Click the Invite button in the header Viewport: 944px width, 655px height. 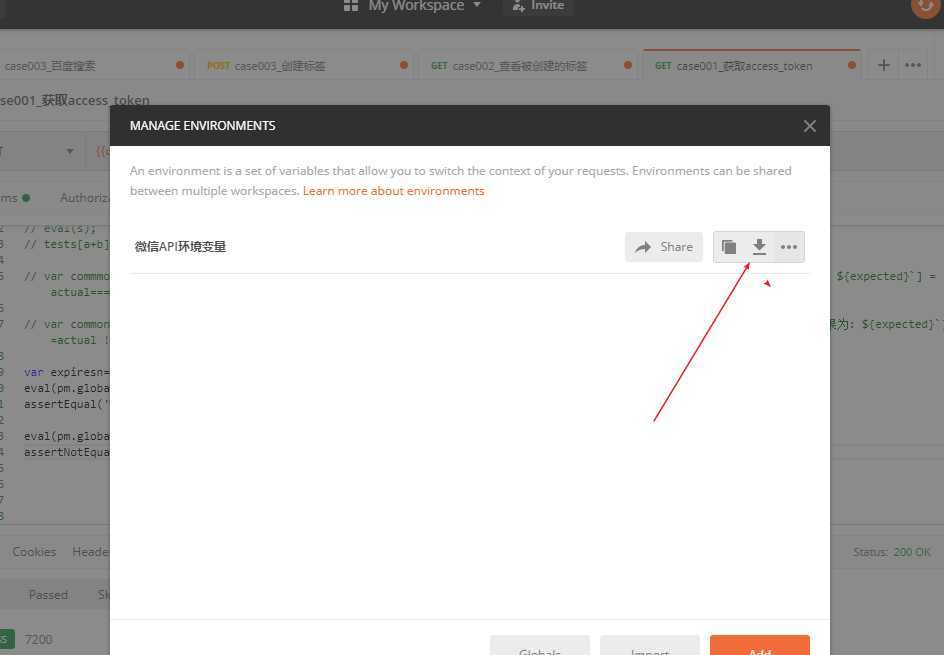point(538,6)
